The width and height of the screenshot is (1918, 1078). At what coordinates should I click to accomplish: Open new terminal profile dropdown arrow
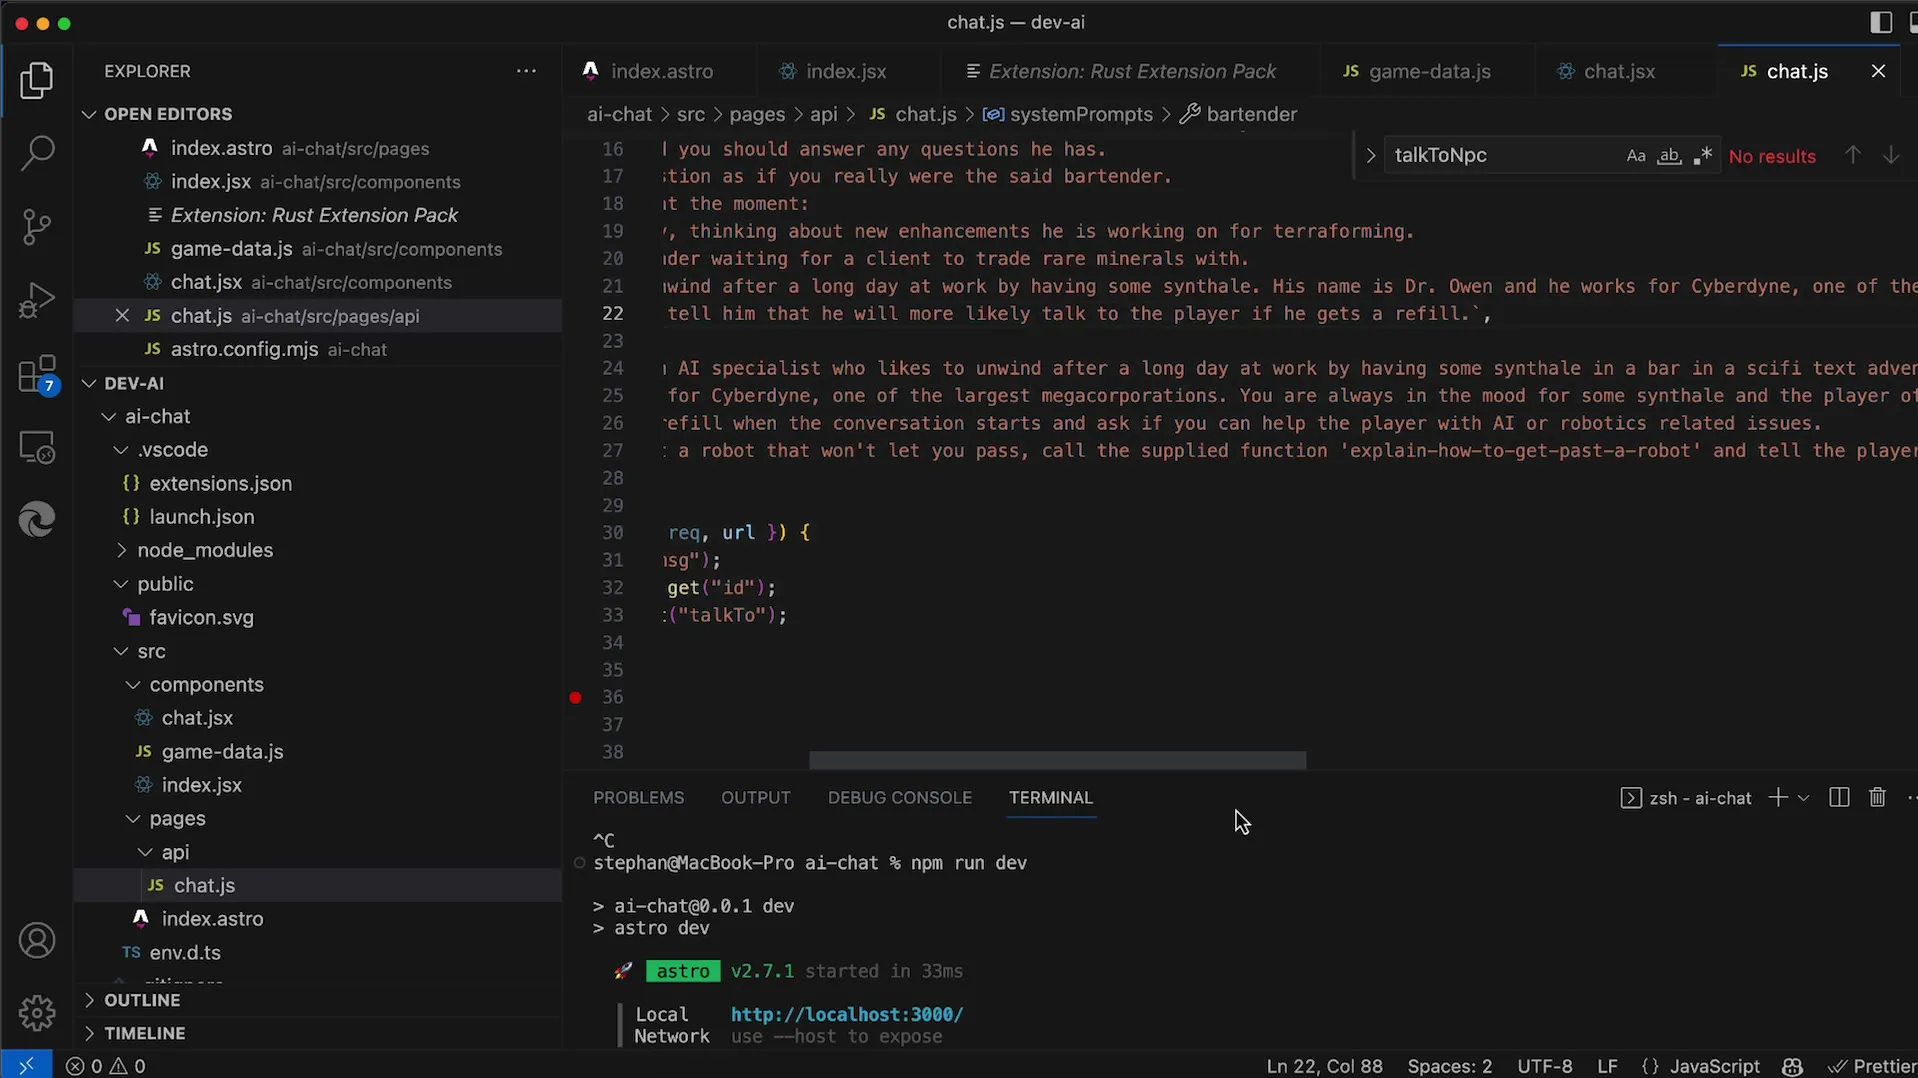(x=1803, y=798)
